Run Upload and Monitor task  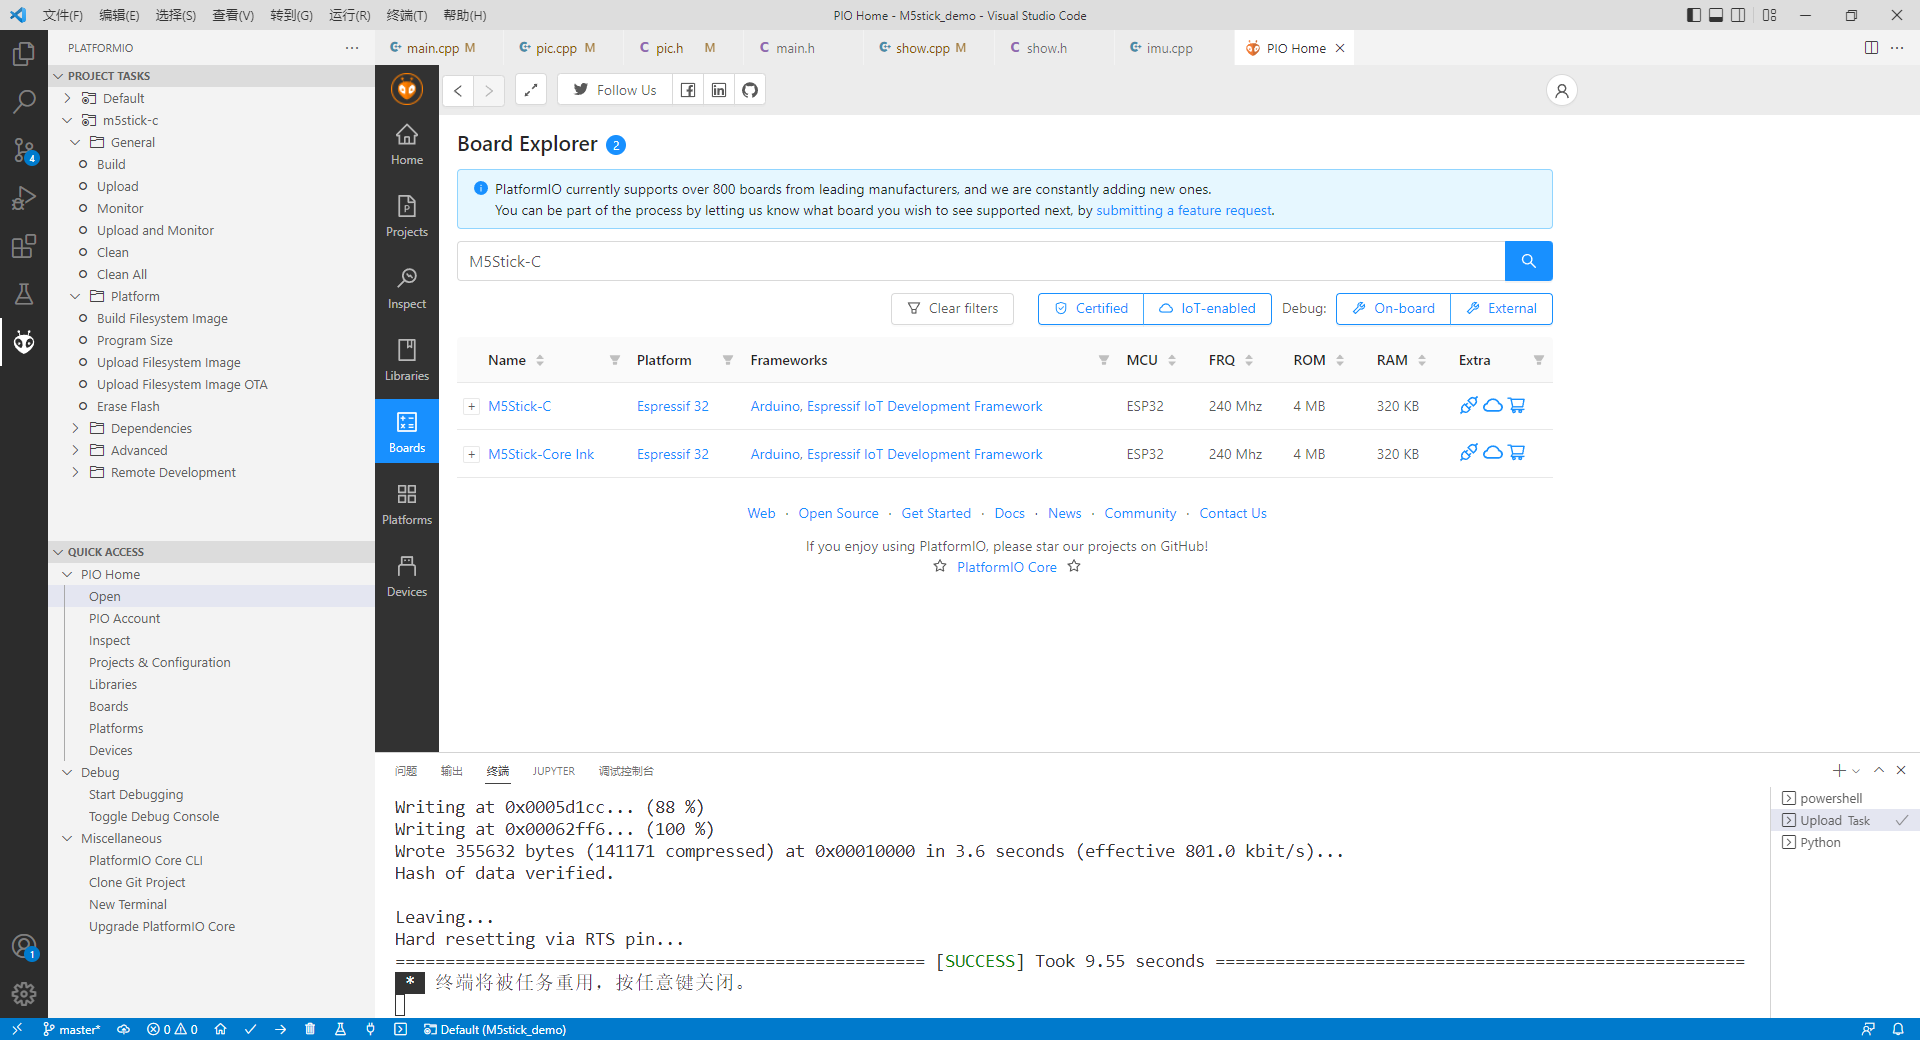(155, 230)
